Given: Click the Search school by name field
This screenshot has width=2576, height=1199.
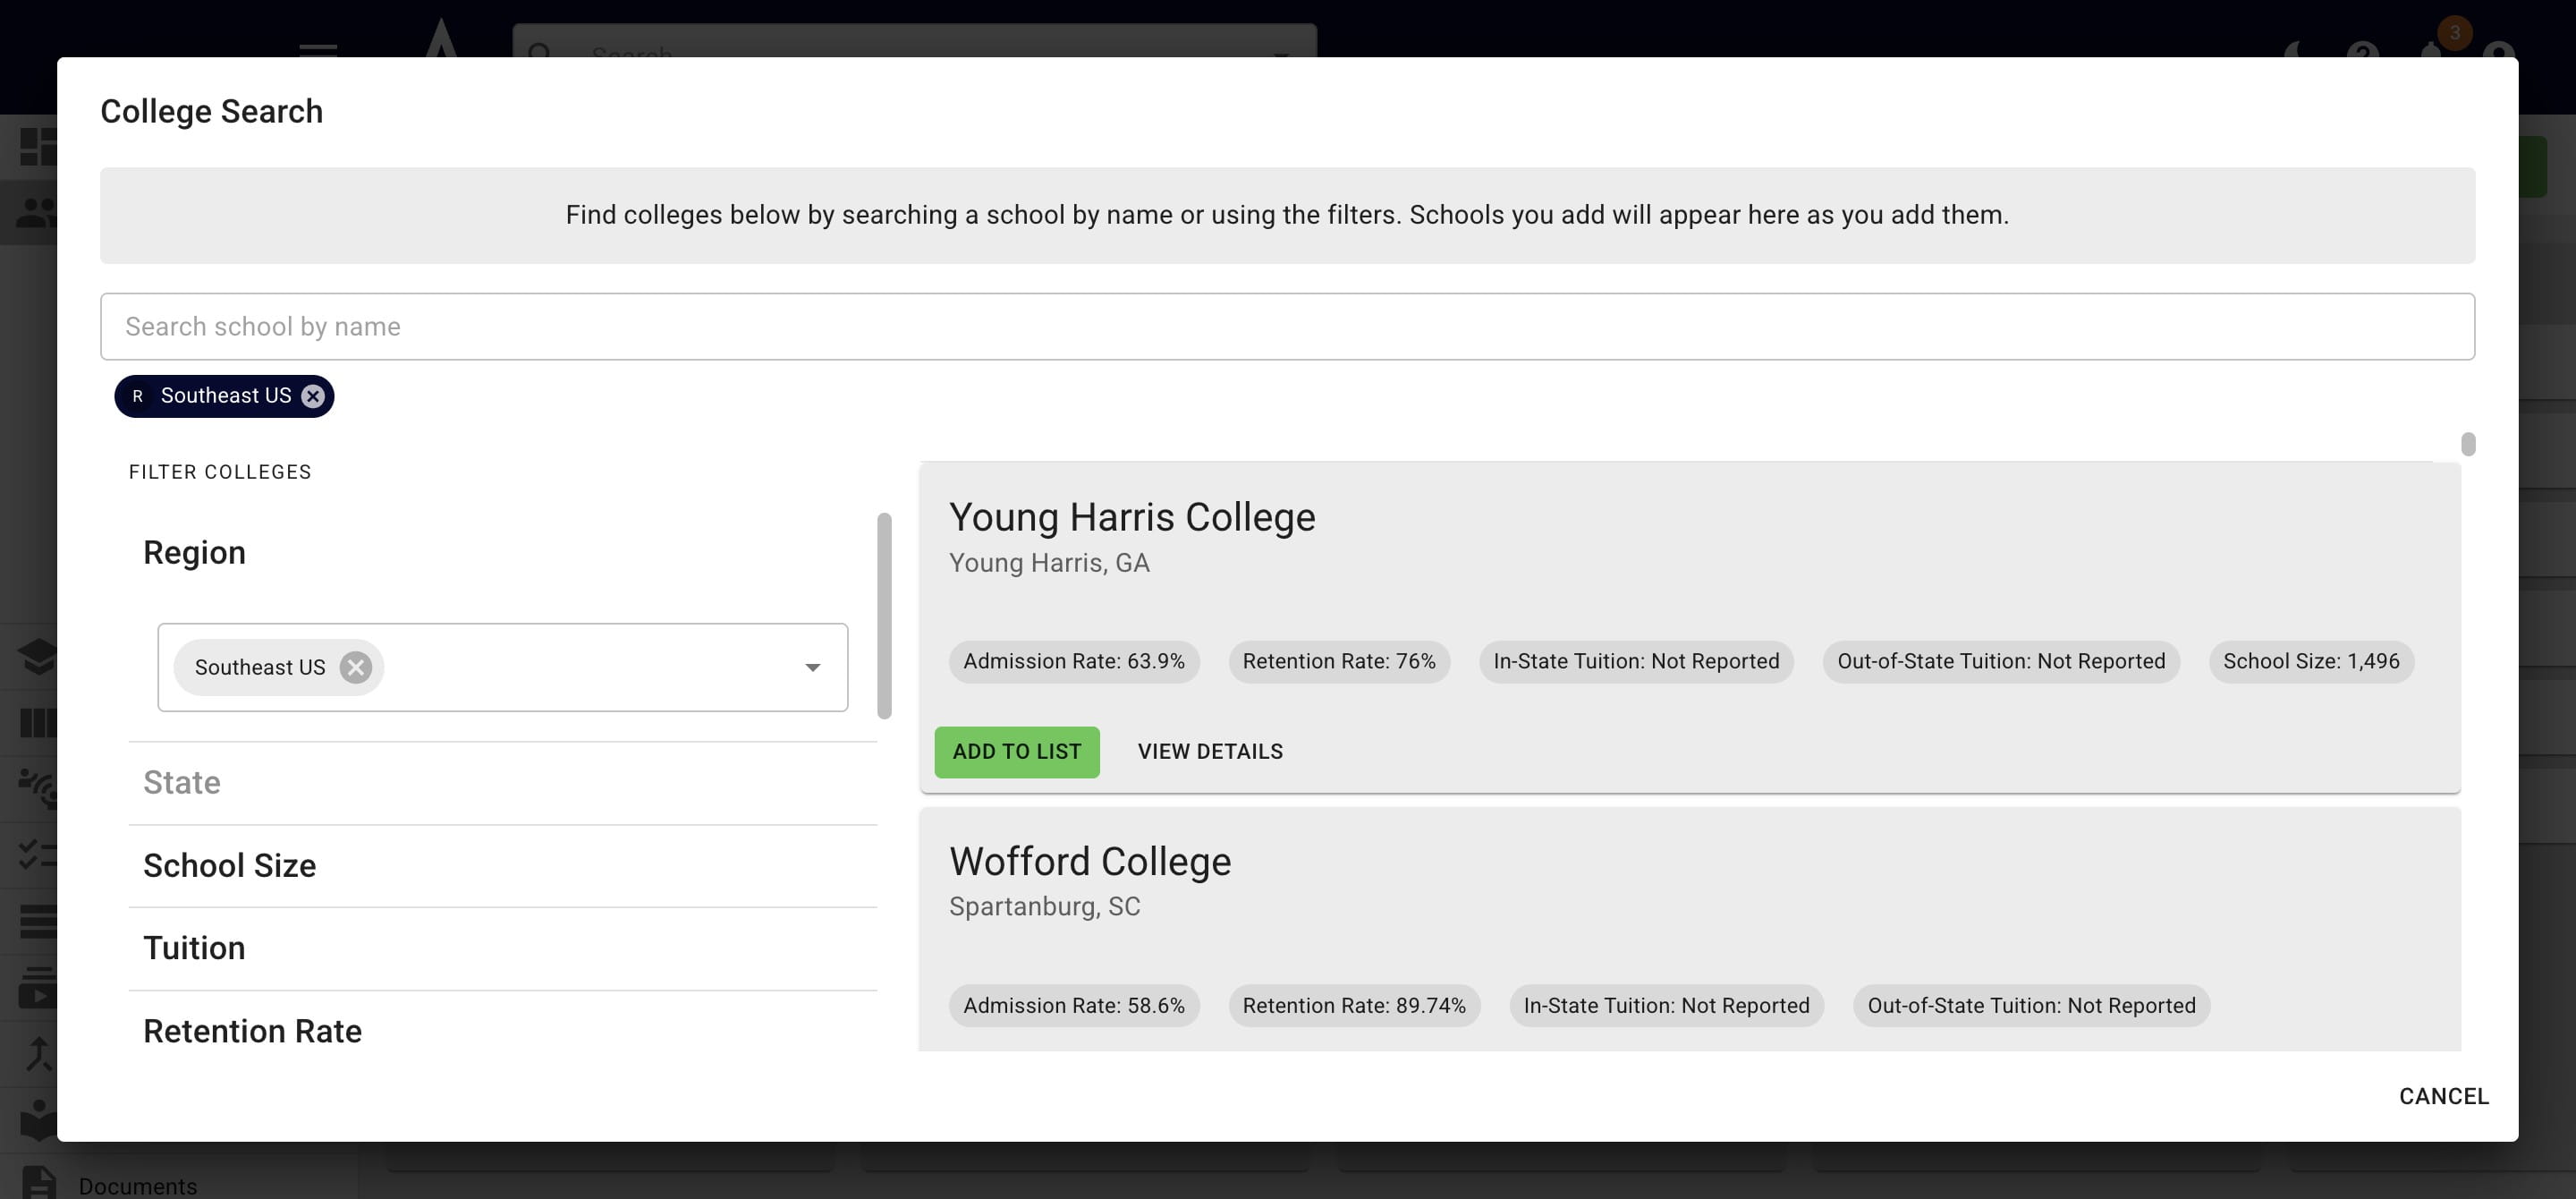Looking at the screenshot, I should click(x=1287, y=326).
